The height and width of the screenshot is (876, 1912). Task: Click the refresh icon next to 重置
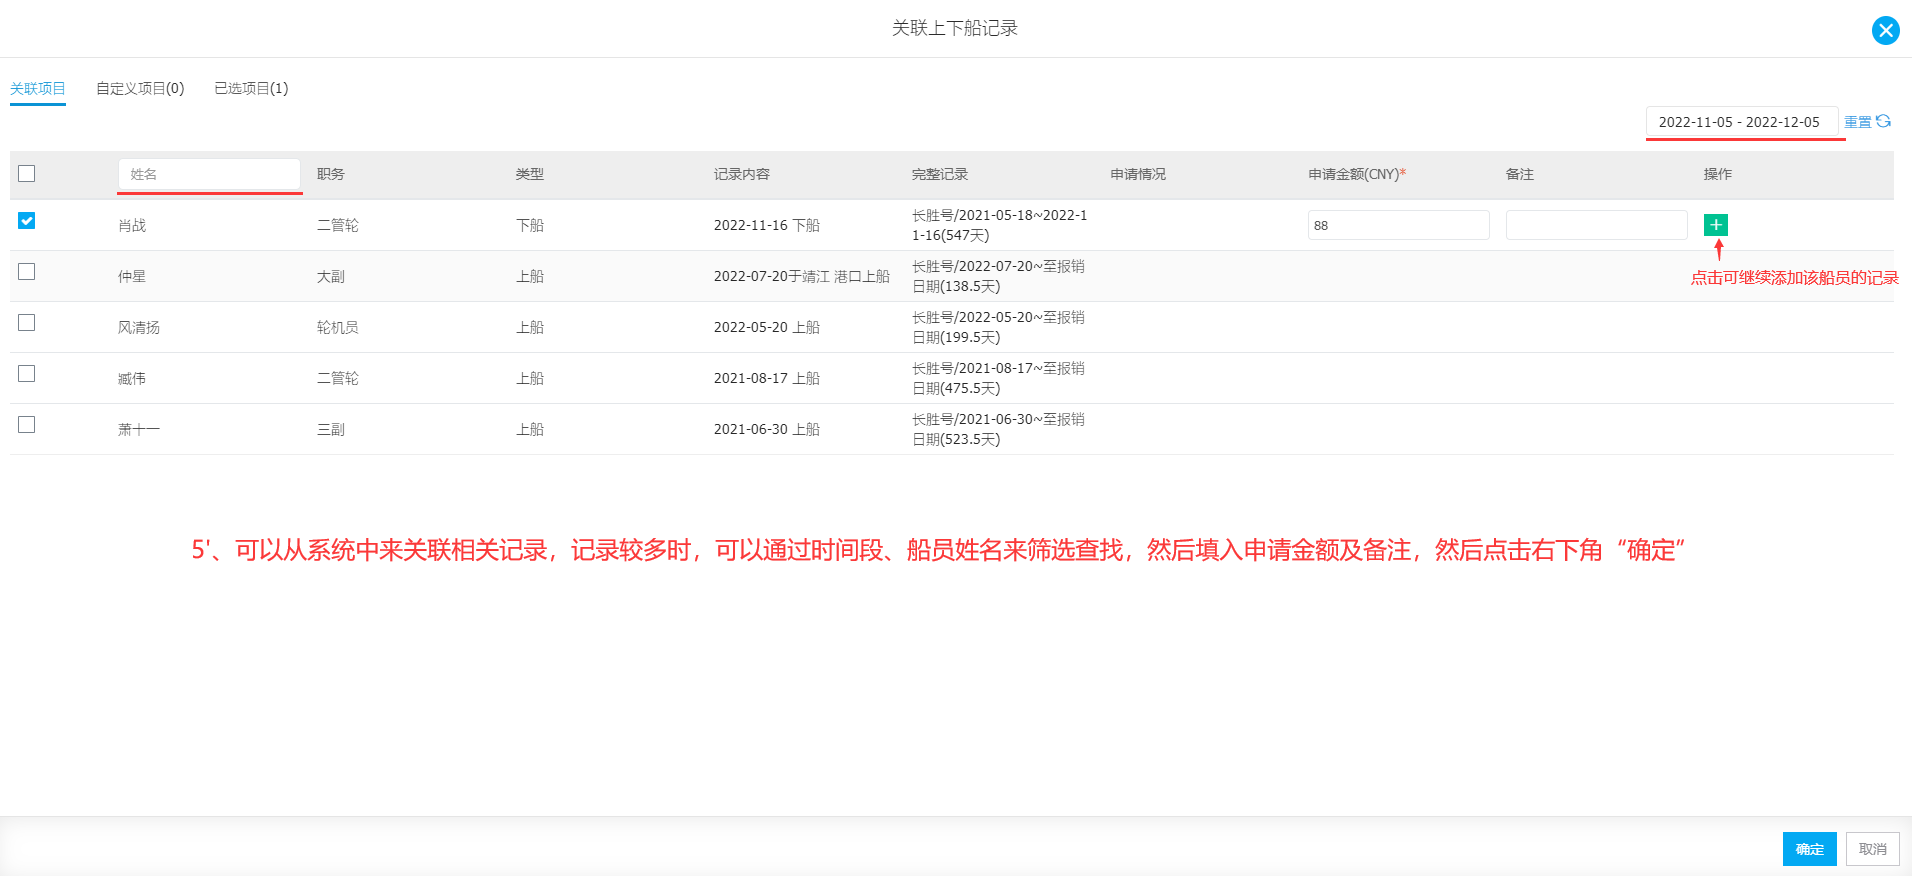pyautogui.click(x=1883, y=121)
